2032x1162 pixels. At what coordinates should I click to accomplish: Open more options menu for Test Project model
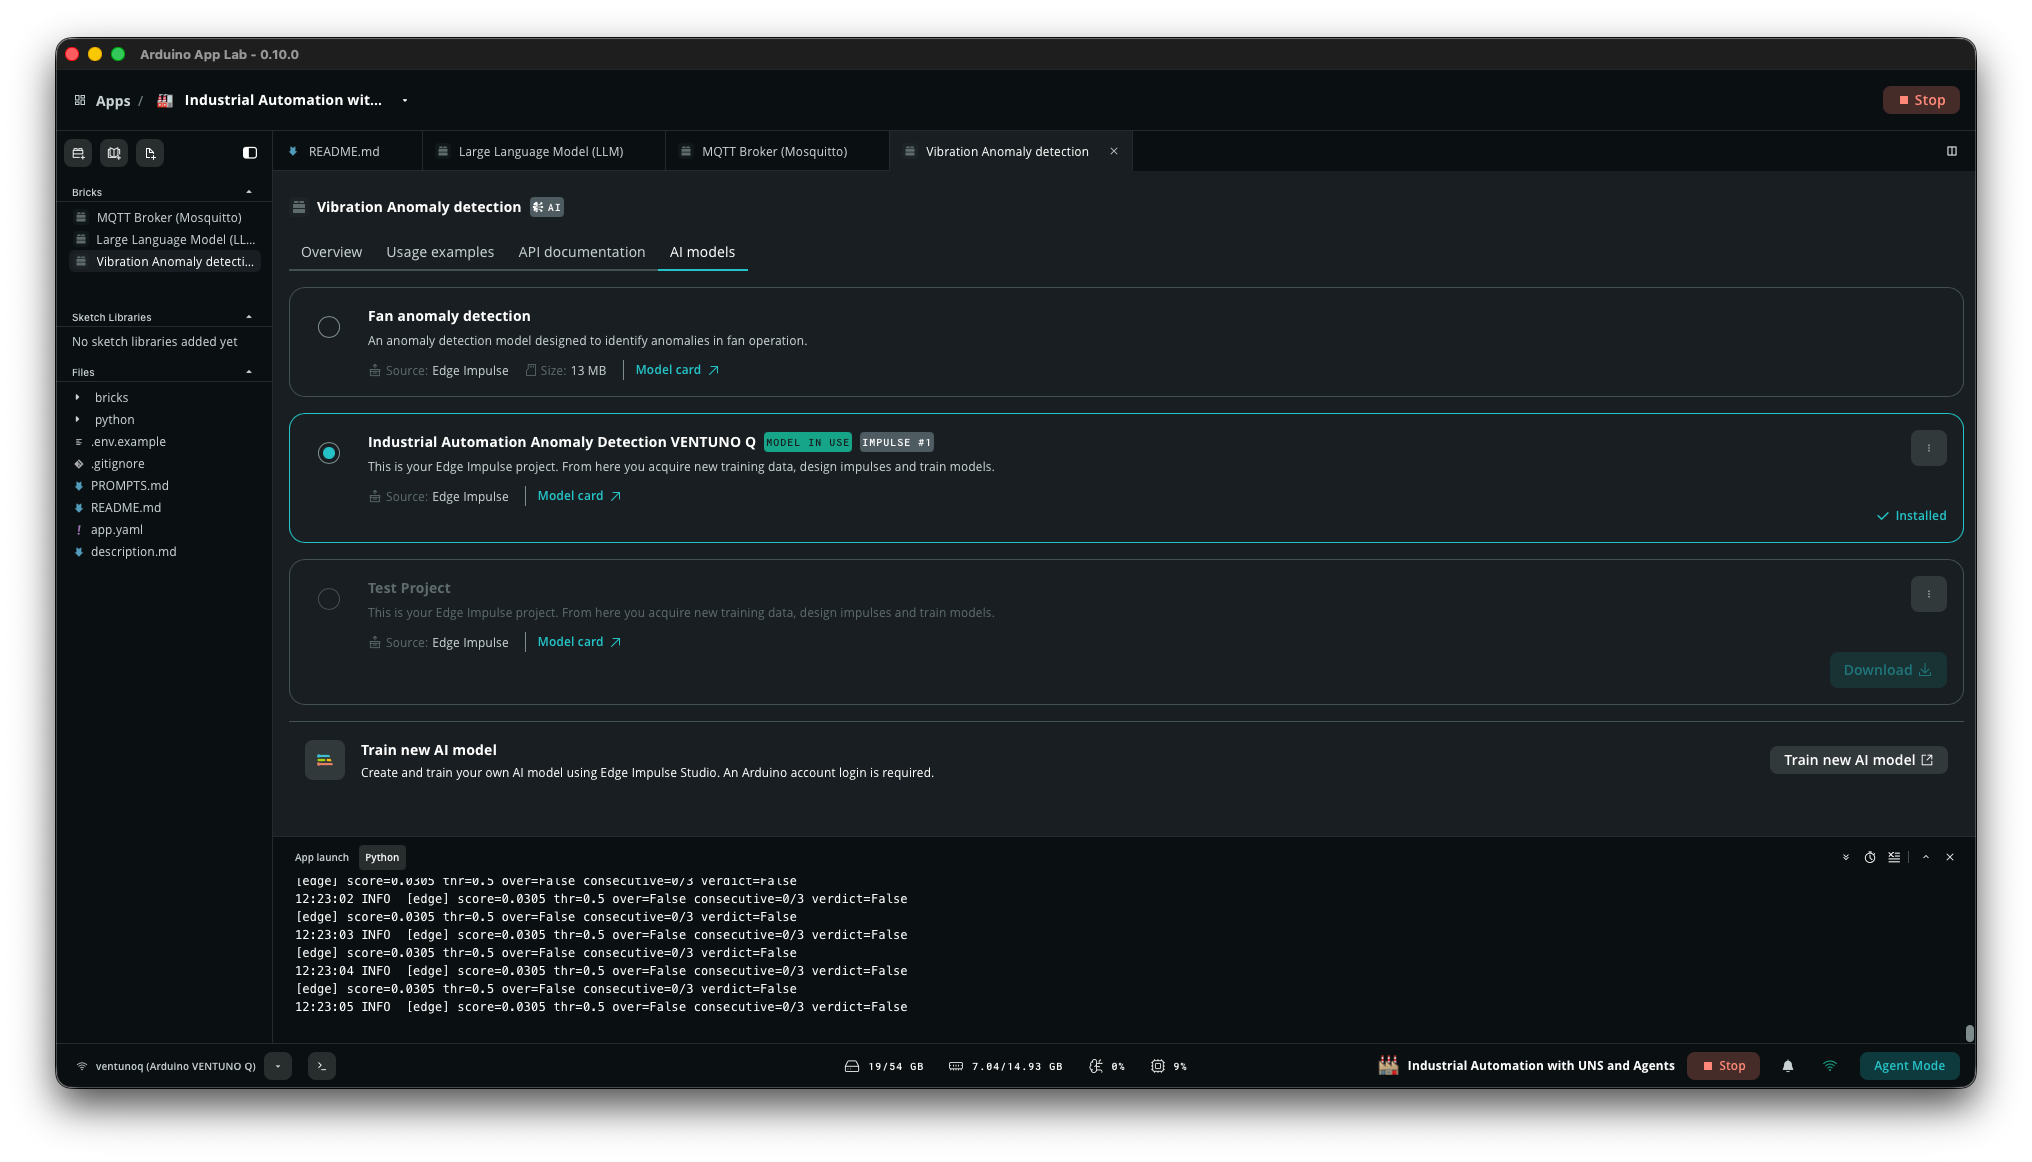[1929, 594]
